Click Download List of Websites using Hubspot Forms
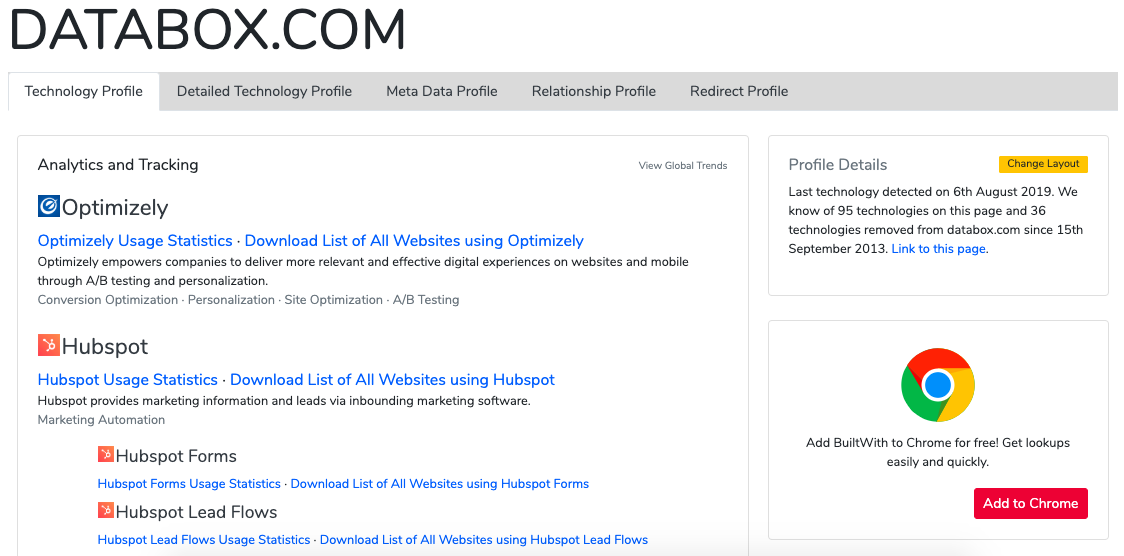1124x556 pixels. click(439, 484)
